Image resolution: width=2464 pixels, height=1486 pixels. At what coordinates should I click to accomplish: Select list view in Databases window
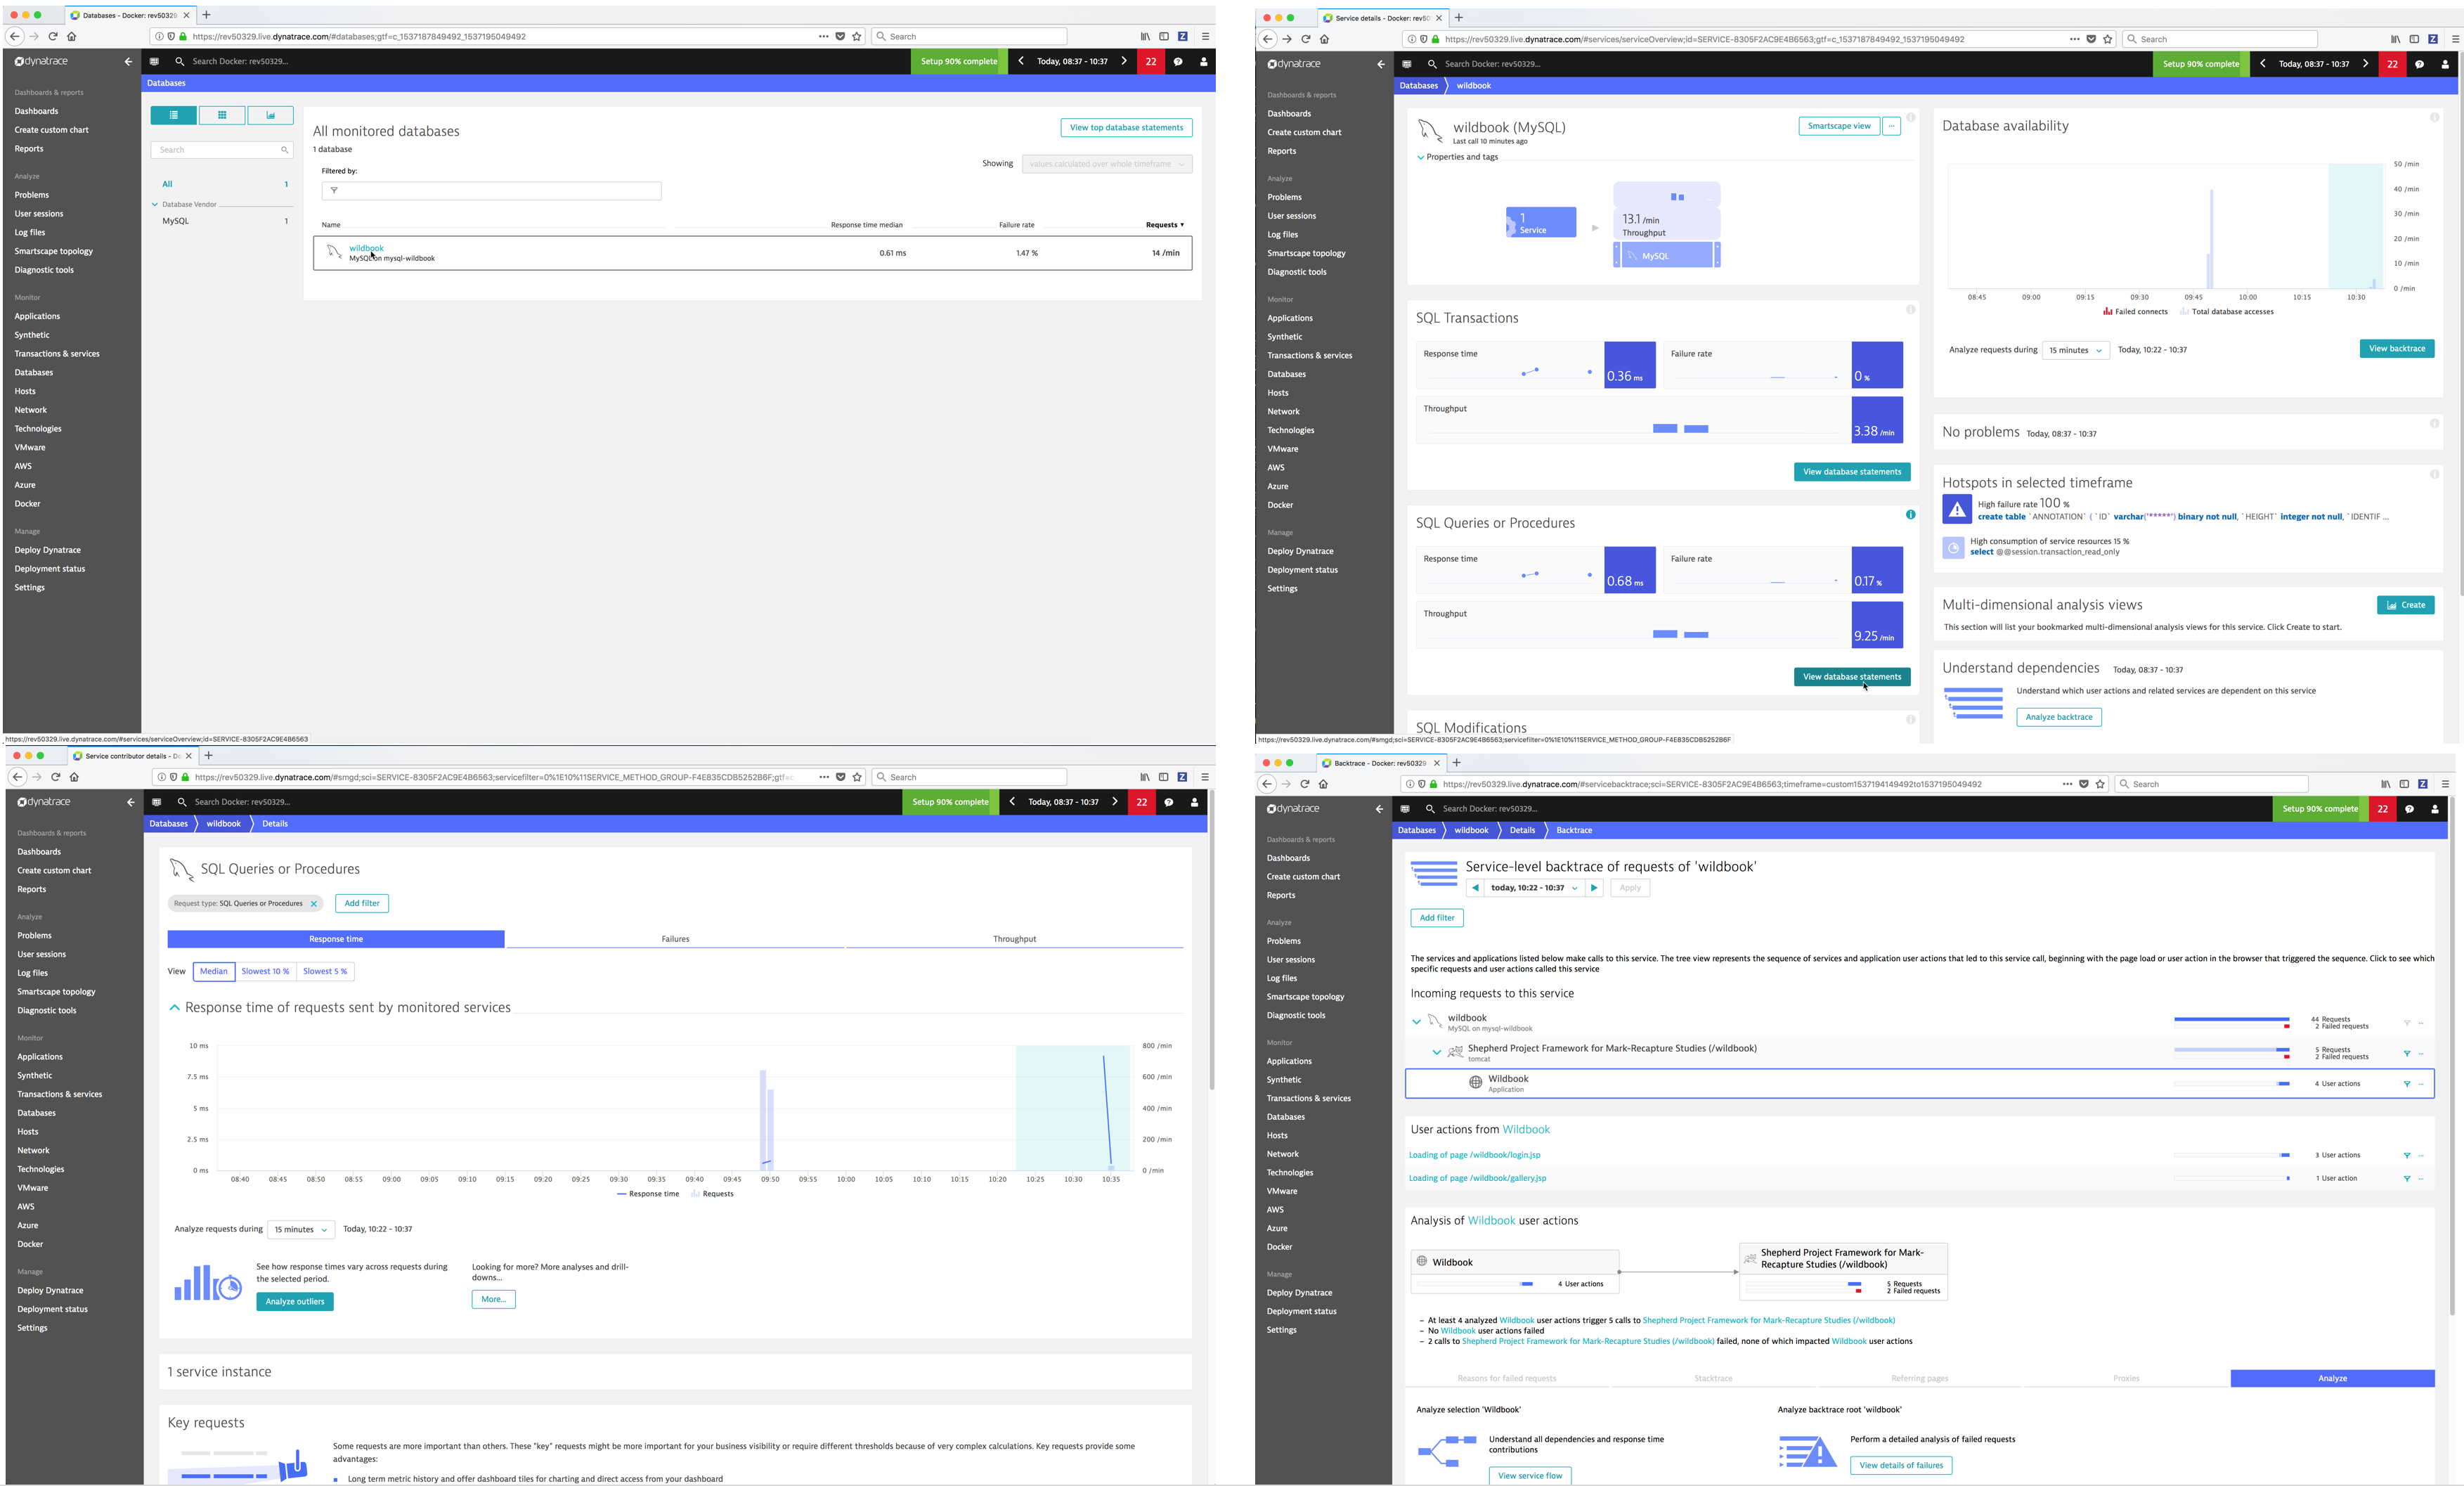(173, 115)
